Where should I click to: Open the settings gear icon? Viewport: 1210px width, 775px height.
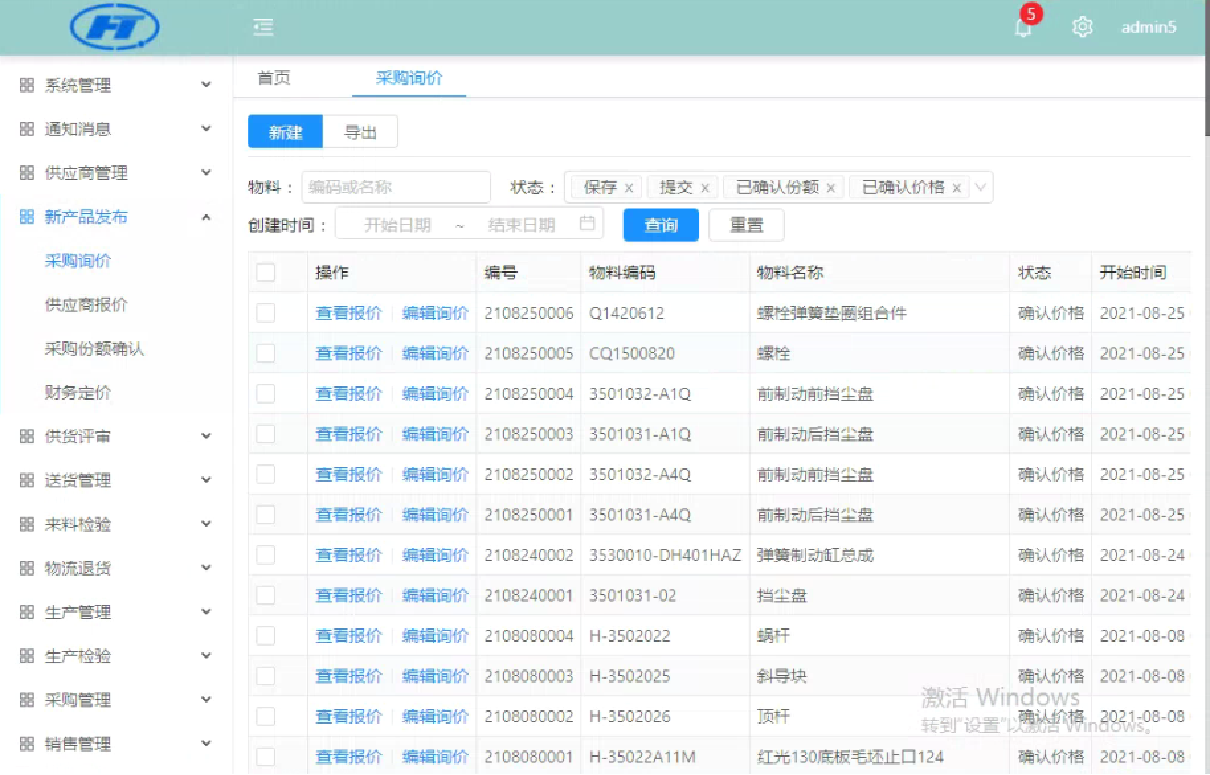coord(1082,28)
